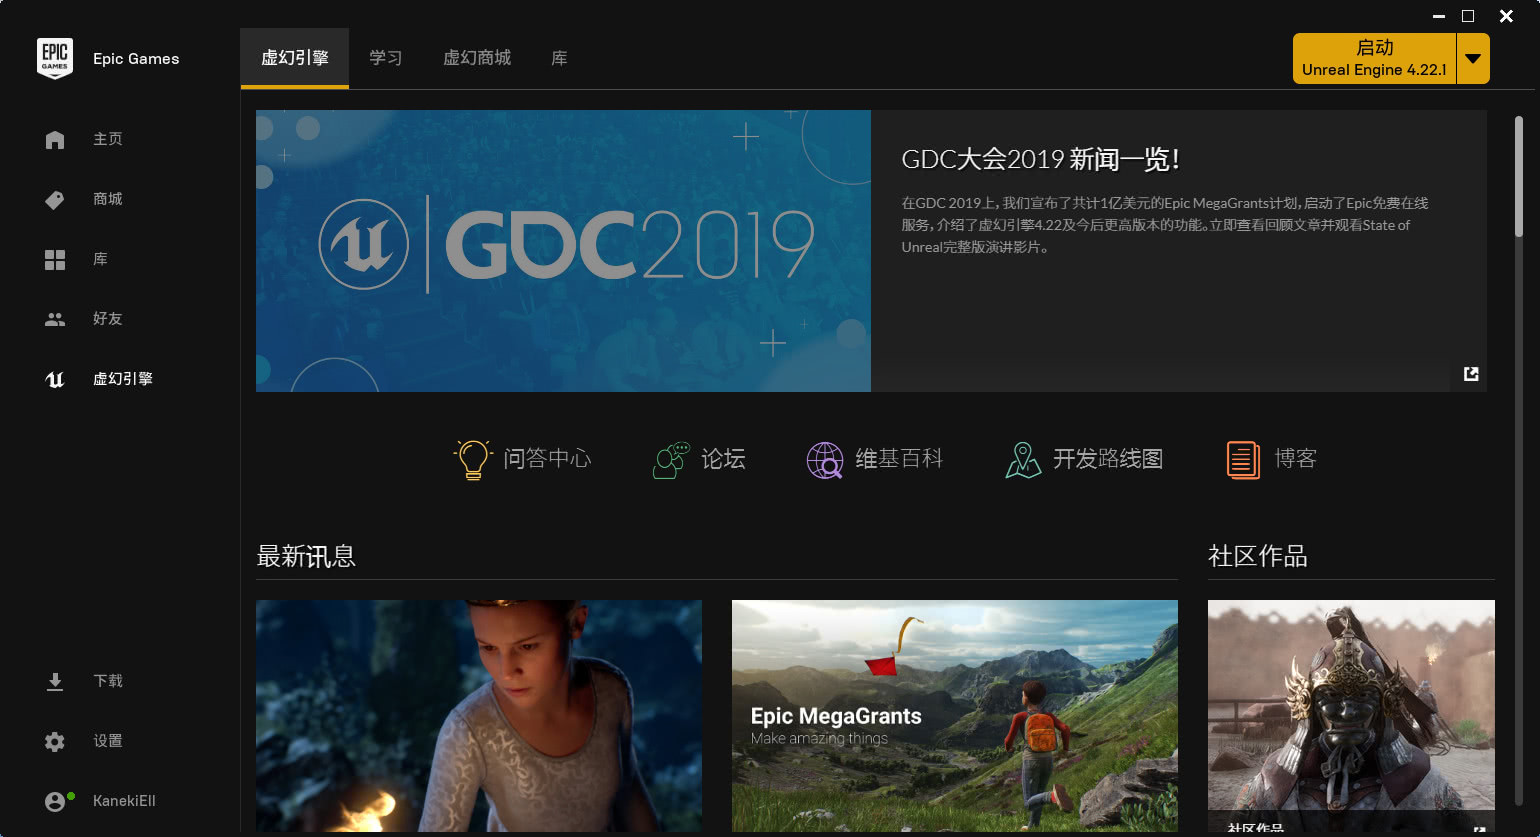Image resolution: width=1540 pixels, height=837 pixels.
Task: Open the 主页 home icon in sidebar
Action: [x=55, y=140]
